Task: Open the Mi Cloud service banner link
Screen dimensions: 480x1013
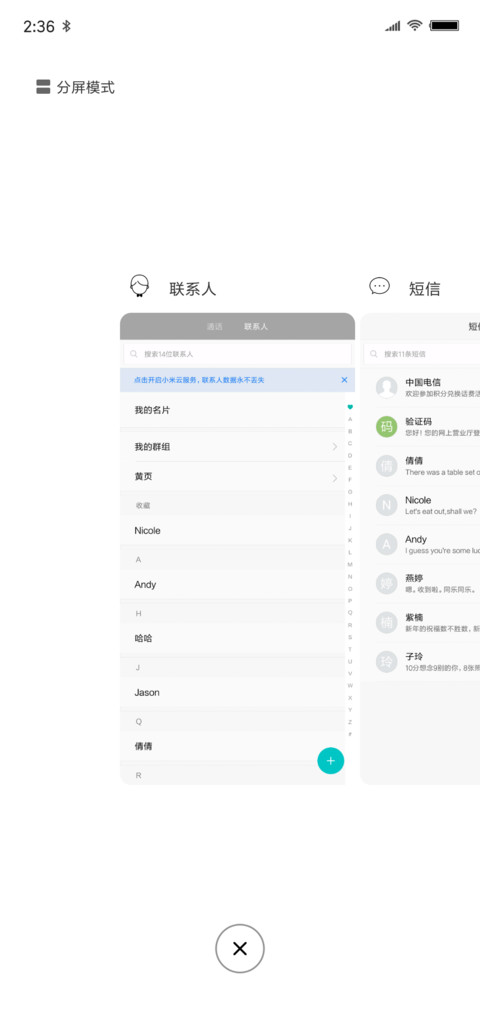Action: point(199,380)
